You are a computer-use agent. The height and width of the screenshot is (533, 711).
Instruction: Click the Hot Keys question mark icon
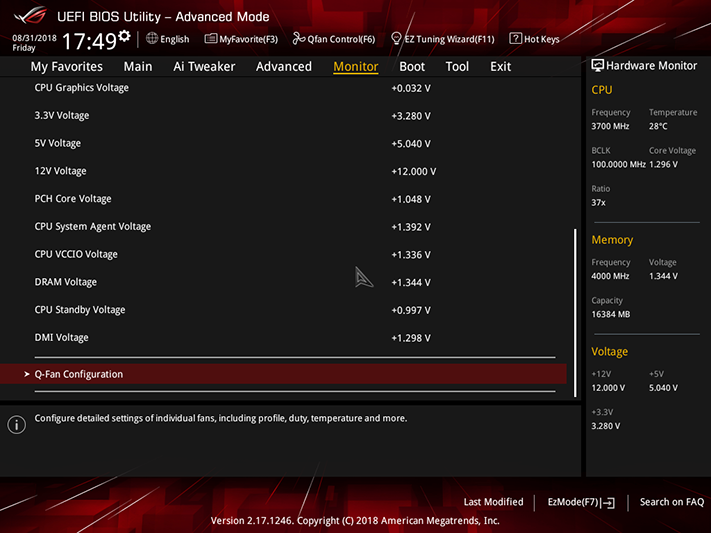[515, 39]
